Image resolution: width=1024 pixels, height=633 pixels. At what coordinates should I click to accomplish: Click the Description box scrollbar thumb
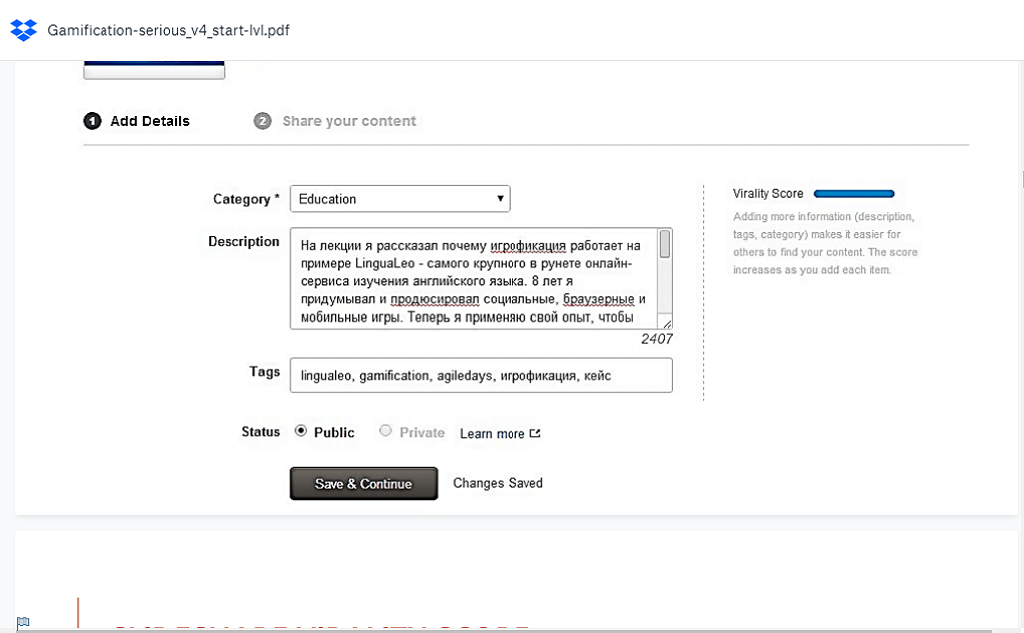pos(665,246)
